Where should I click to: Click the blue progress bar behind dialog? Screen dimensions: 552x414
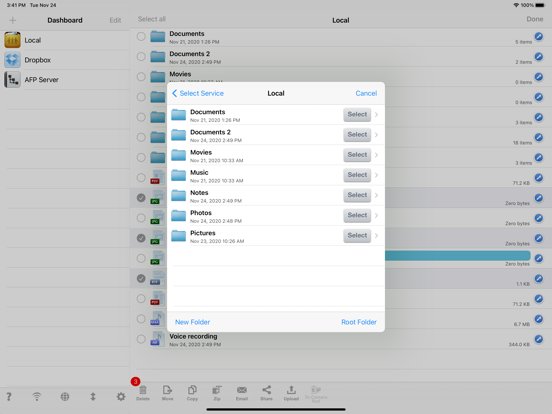click(458, 256)
